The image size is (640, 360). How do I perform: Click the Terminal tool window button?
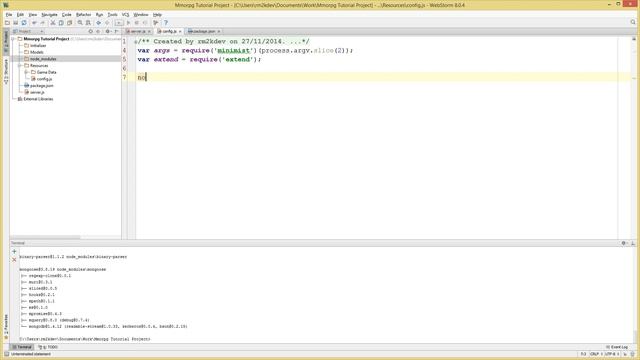pyautogui.click(x=22, y=347)
